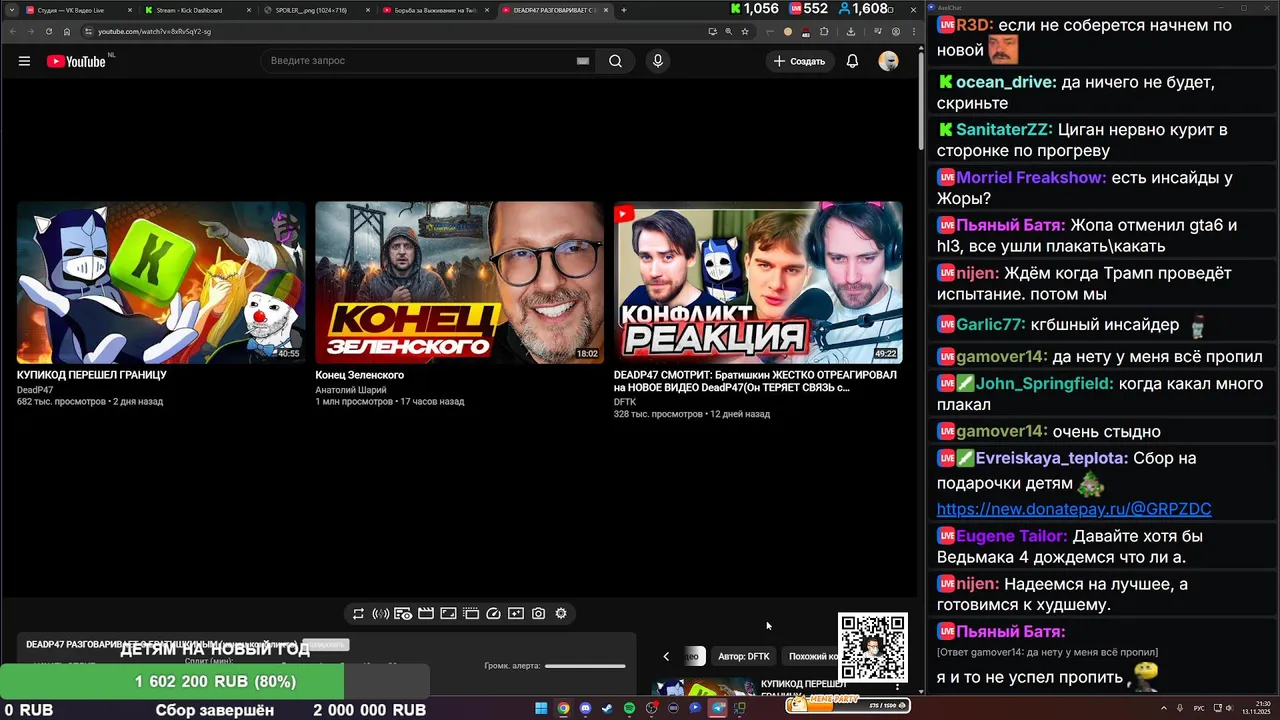Open a new browser tab with plus
Screen dimensions: 1280x720
tap(624, 10)
